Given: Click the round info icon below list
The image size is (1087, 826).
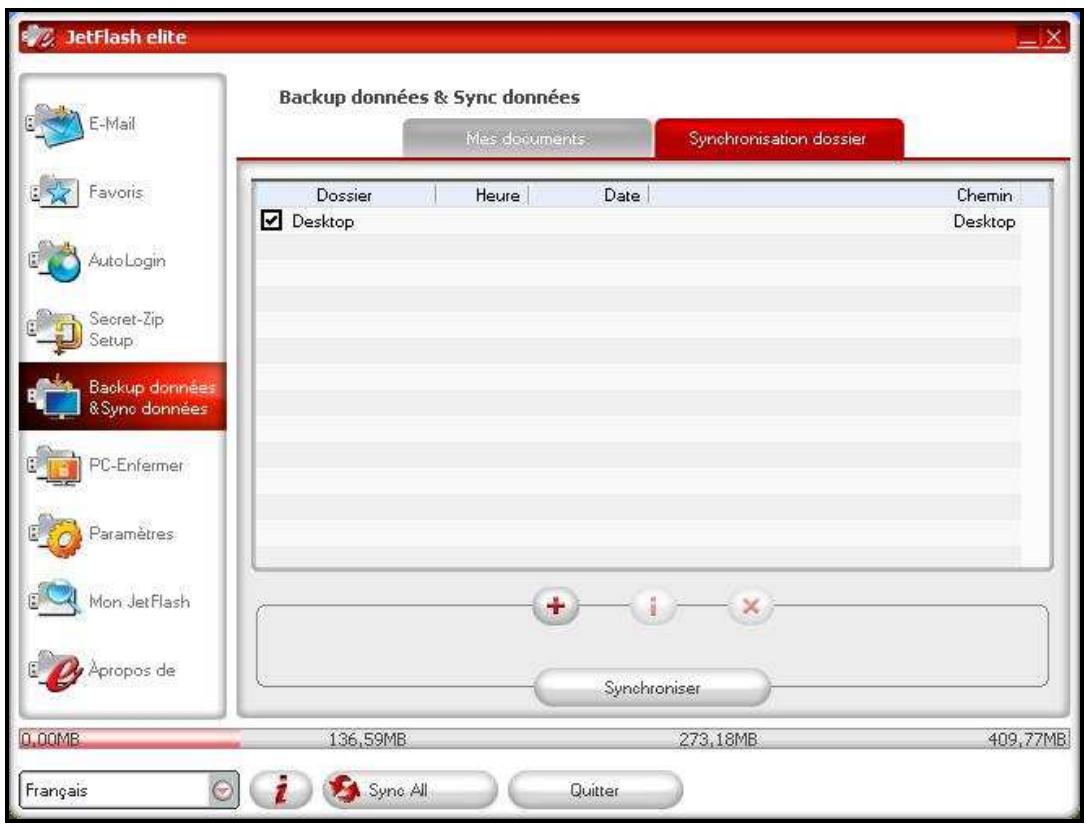Looking at the screenshot, I should [x=652, y=606].
